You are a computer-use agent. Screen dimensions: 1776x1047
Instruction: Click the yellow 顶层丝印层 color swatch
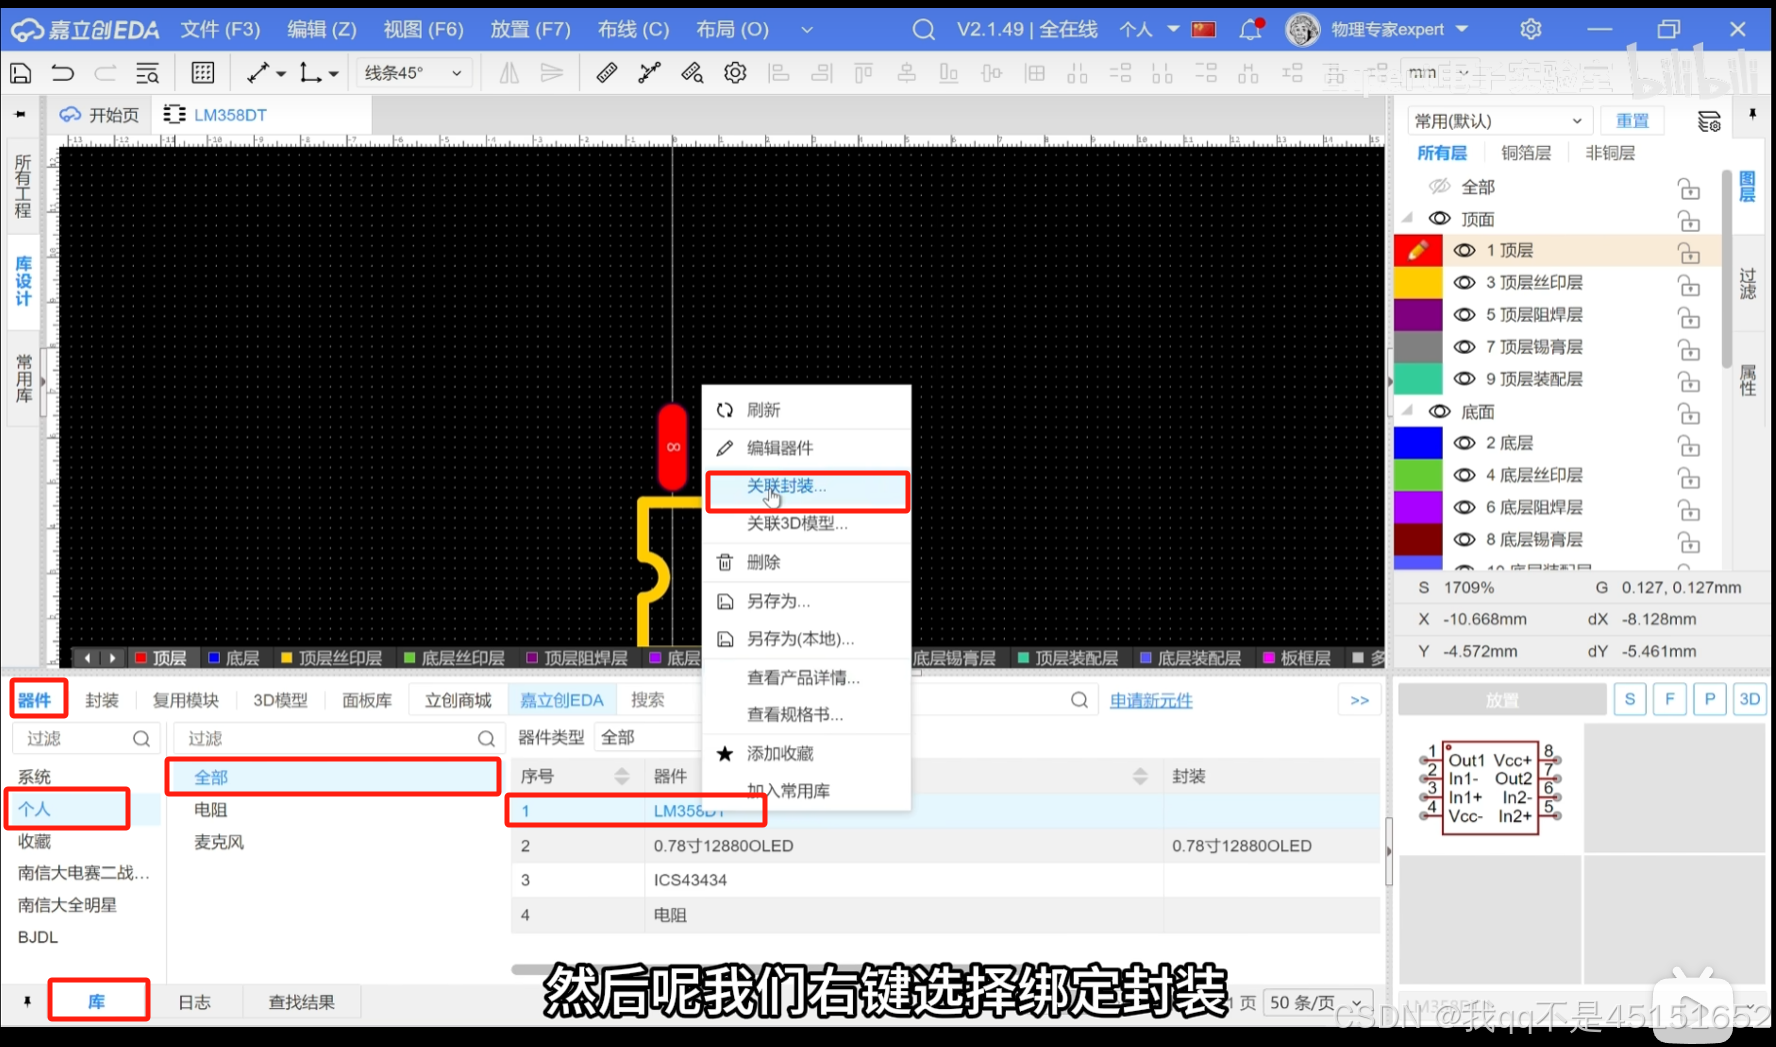1418,282
